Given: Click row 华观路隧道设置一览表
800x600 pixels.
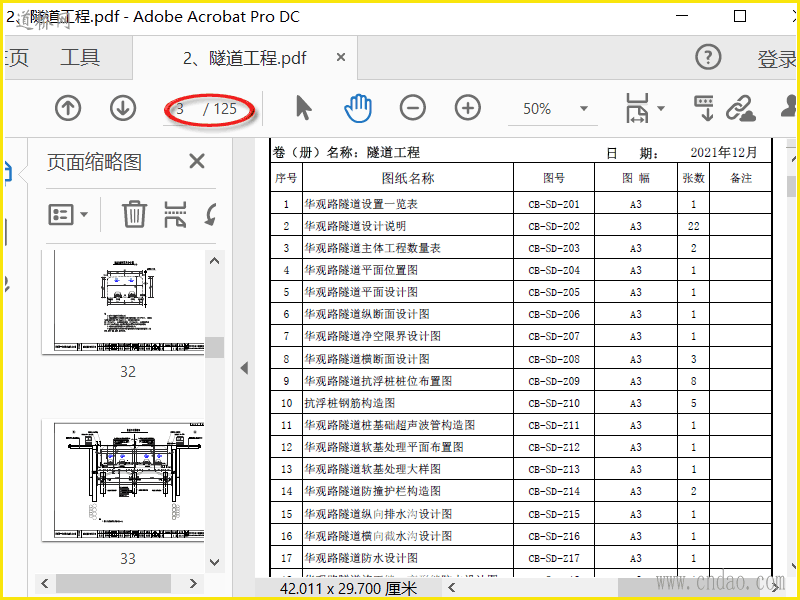Looking at the screenshot, I should pyautogui.click(x=520, y=204).
